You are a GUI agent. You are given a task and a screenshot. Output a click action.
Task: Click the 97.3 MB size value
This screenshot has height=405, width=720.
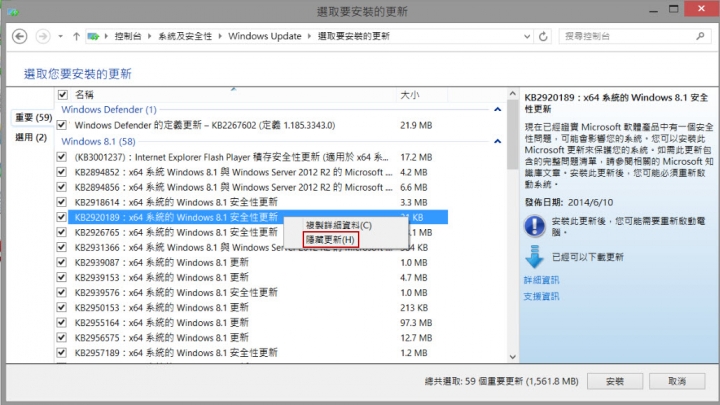416,322
